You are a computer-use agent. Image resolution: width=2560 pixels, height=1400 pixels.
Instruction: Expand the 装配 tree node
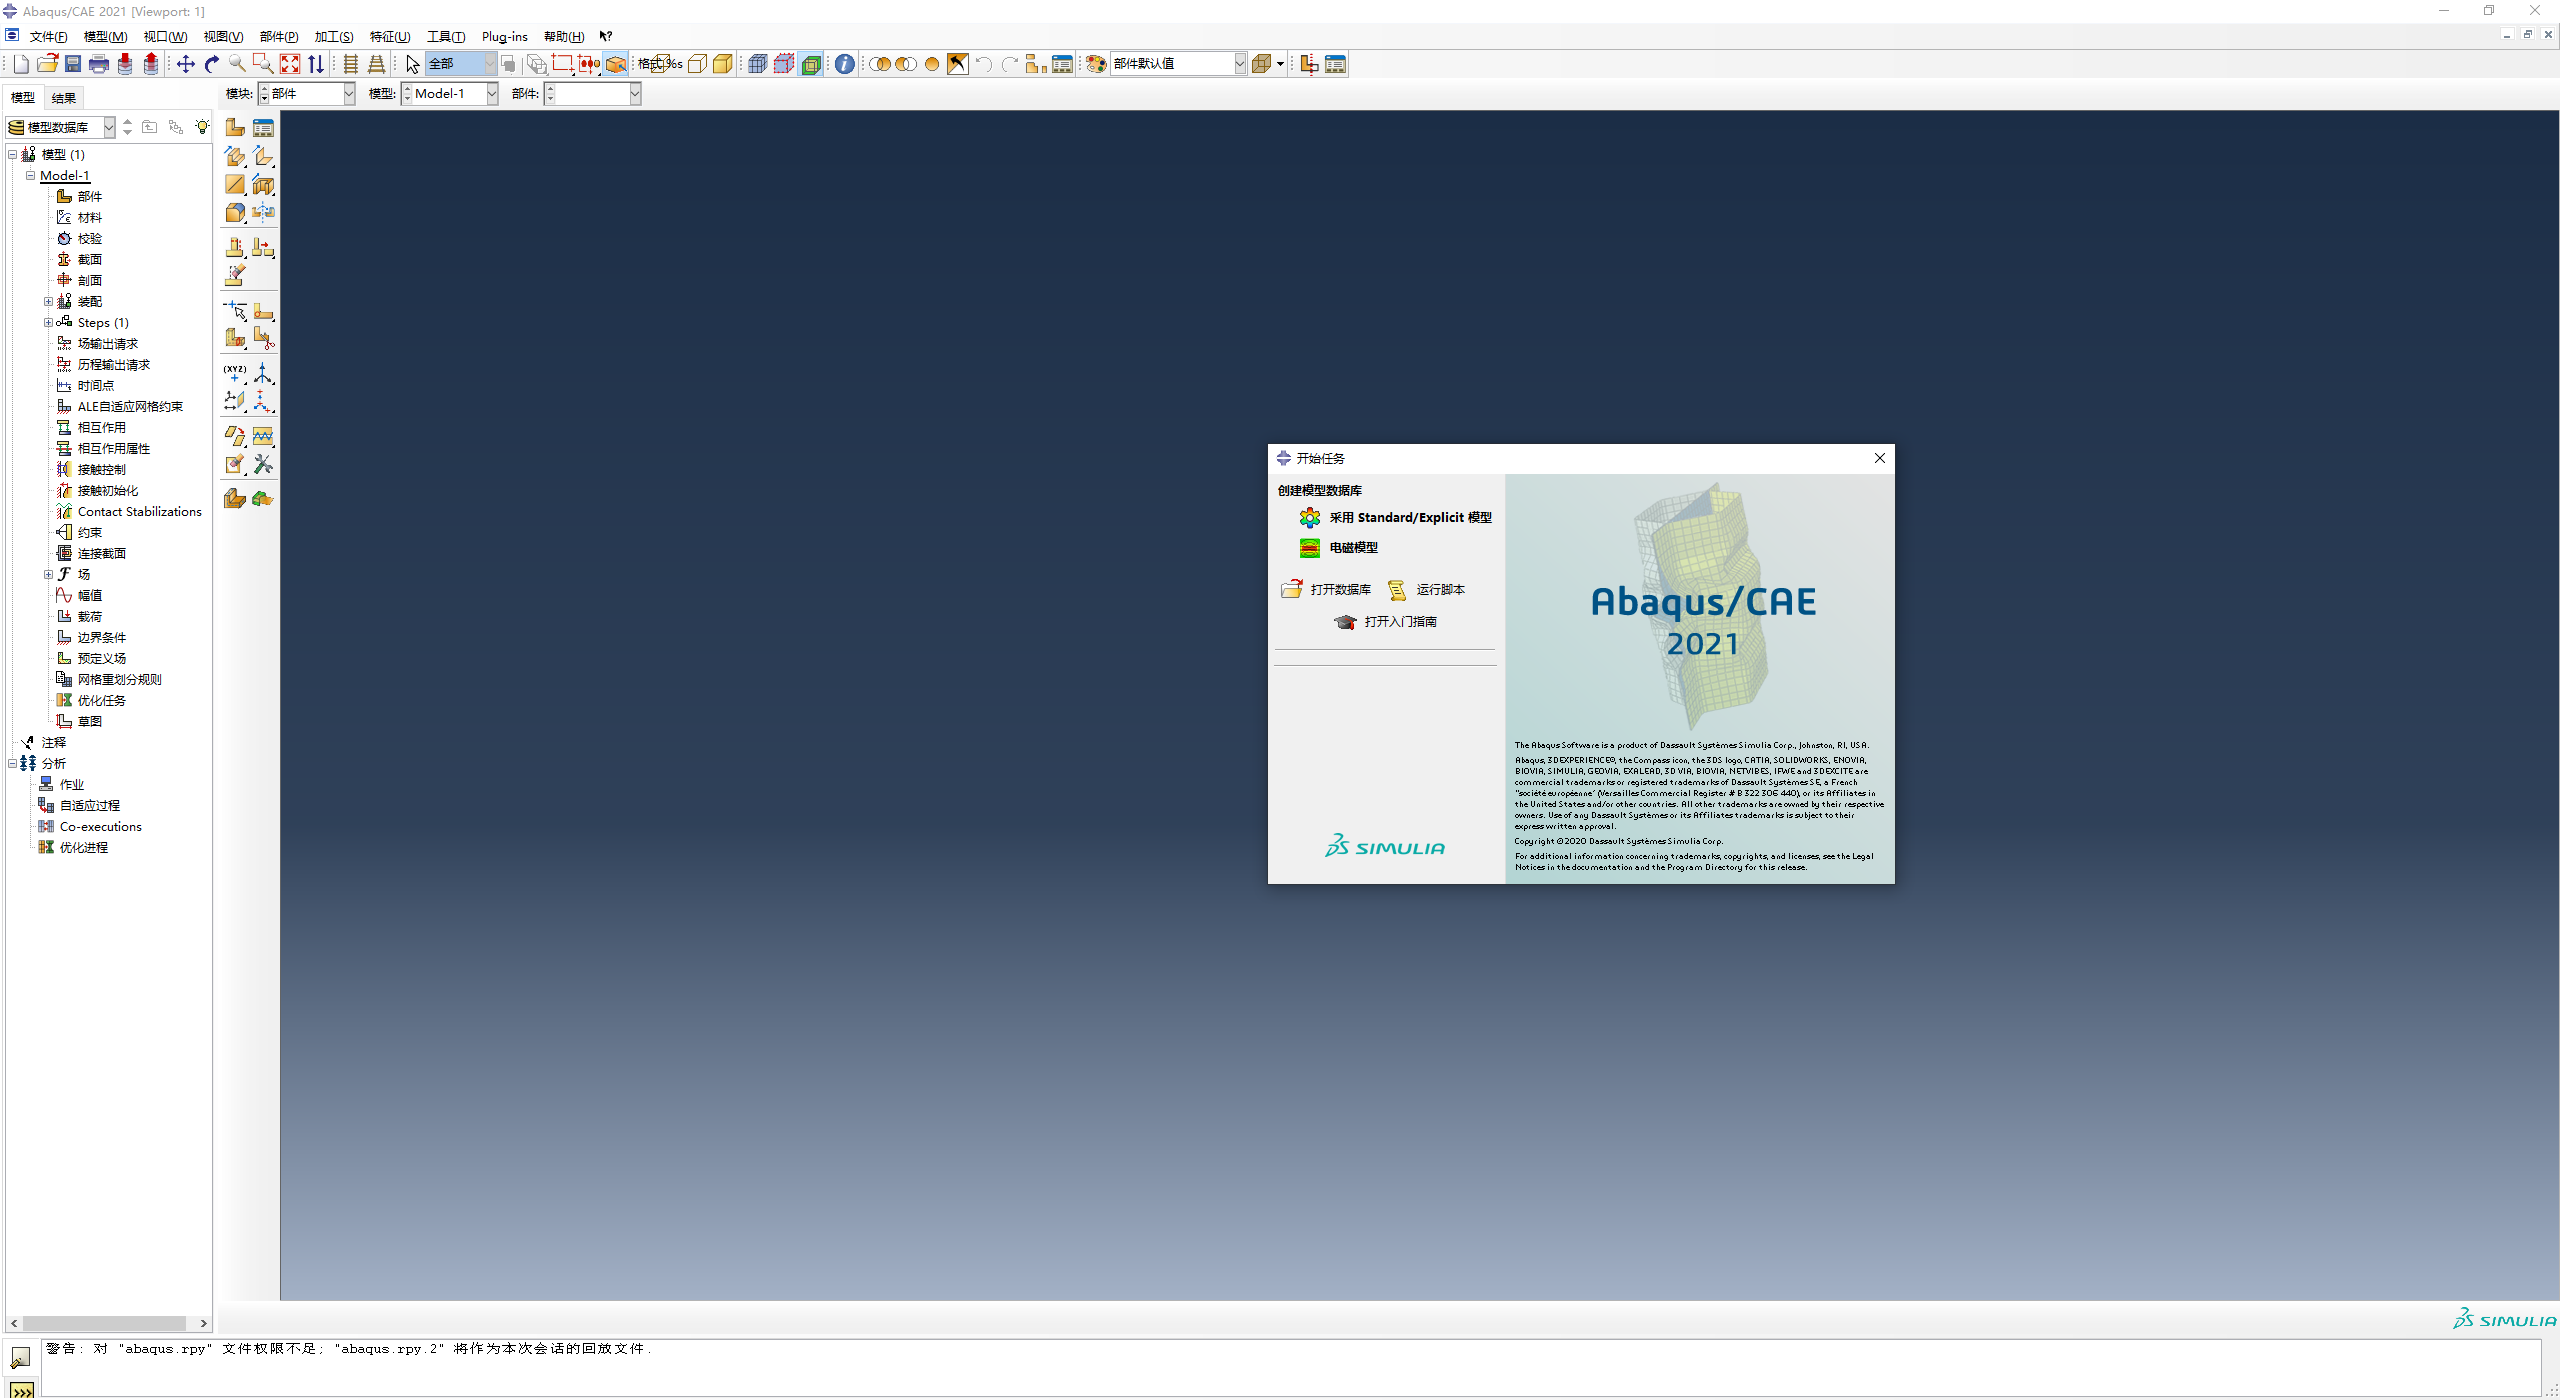pyautogui.click(x=47, y=301)
